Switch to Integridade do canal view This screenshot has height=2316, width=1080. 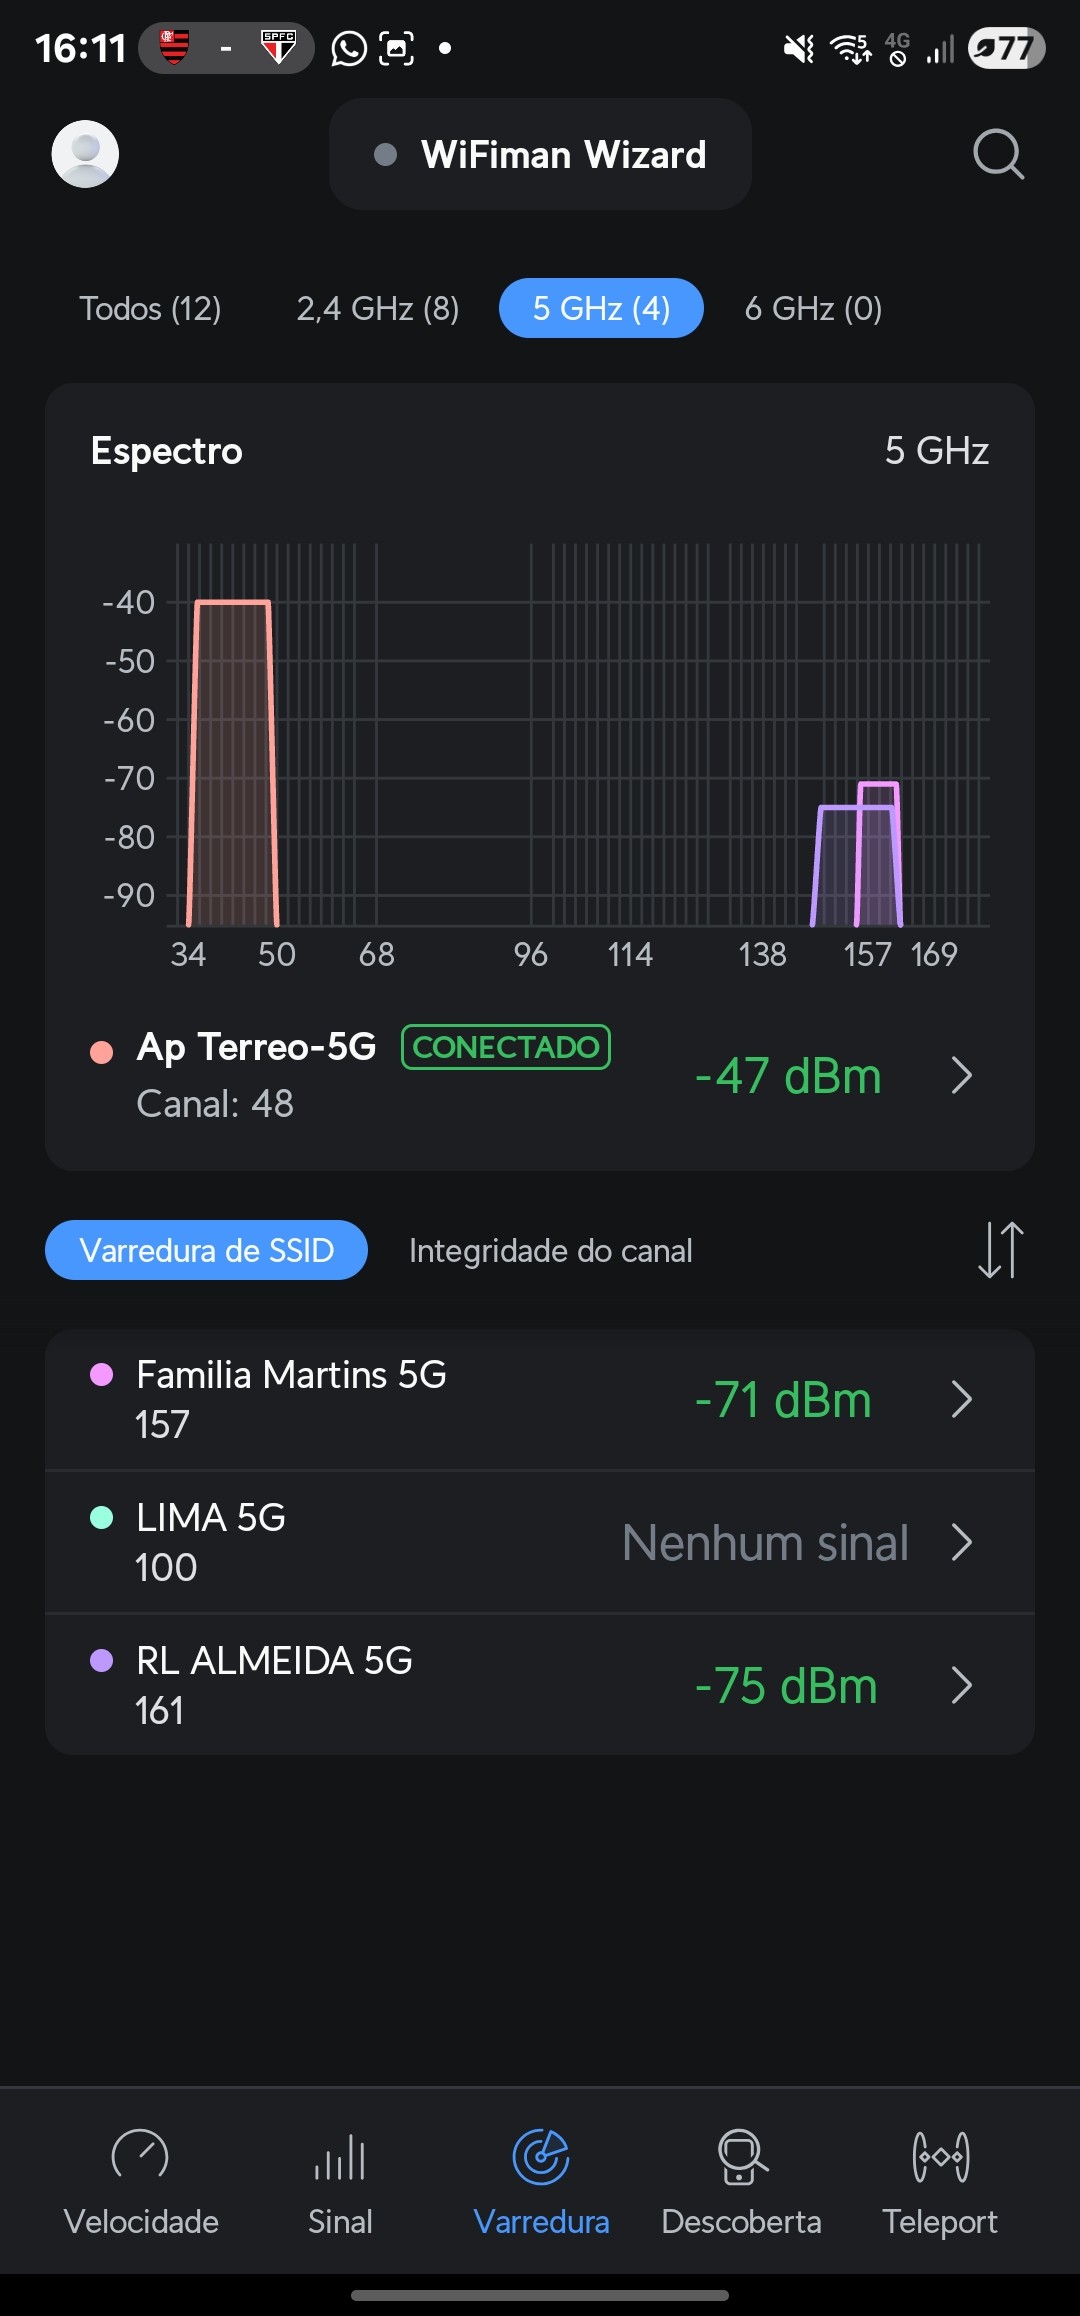pyautogui.click(x=550, y=1250)
